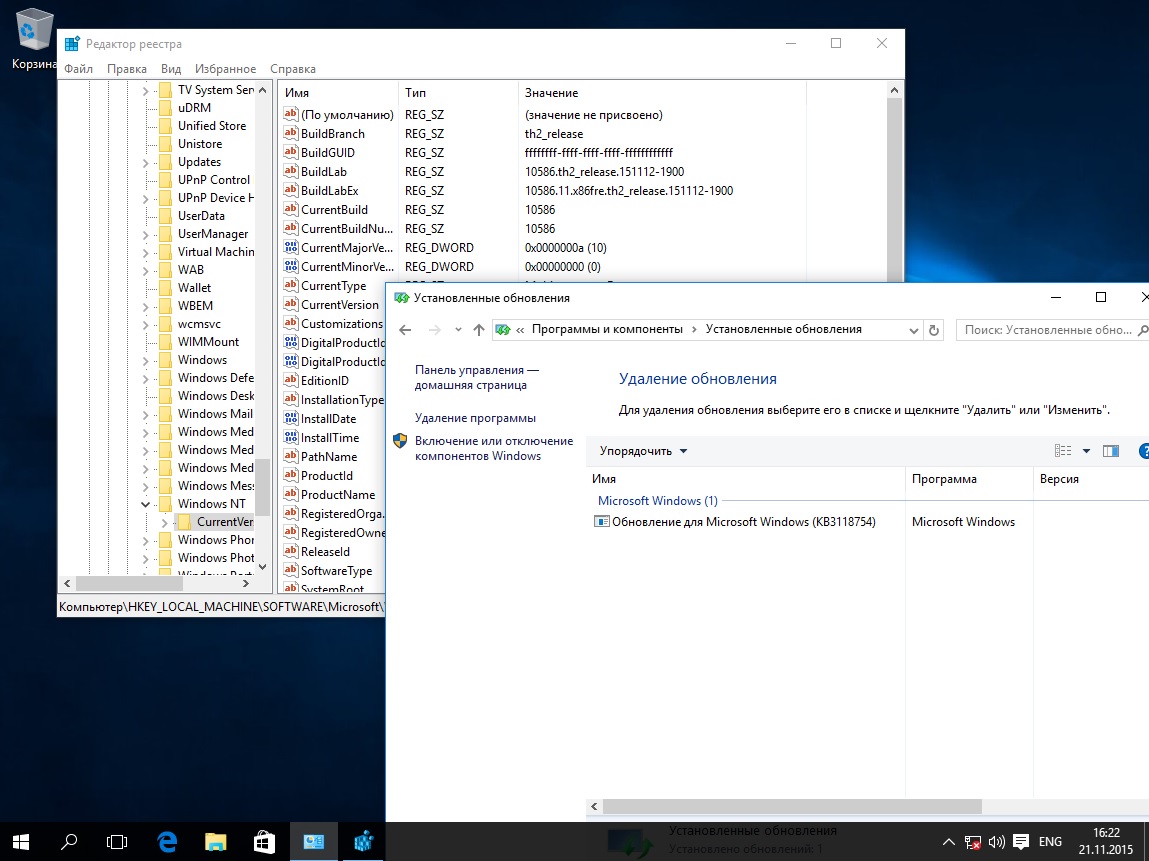Open the Избранное menu in Registry Editor
This screenshot has width=1149, height=861.
[226, 69]
